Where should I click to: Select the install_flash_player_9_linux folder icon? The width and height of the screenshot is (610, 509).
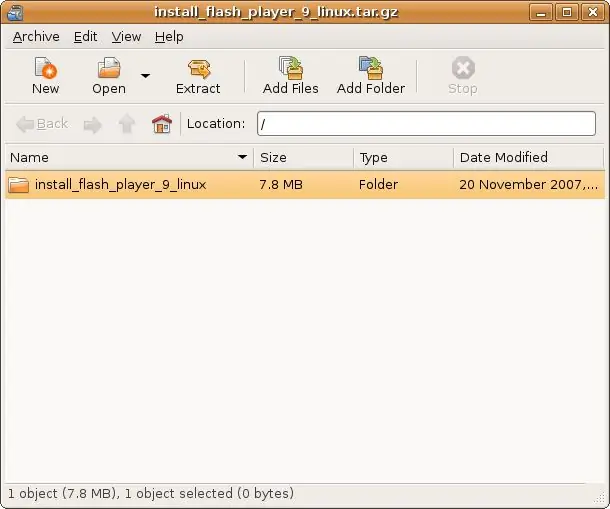coord(19,185)
